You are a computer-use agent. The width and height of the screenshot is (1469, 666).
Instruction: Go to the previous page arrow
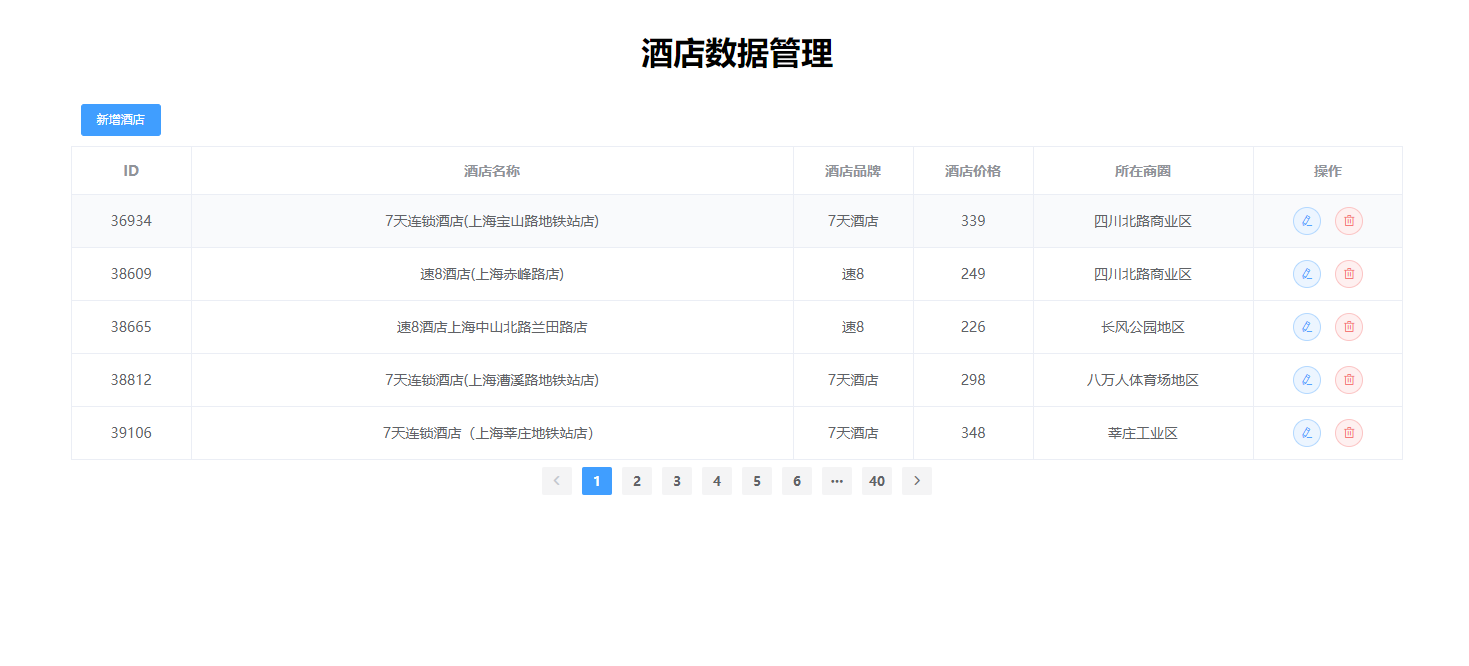[557, 481]
